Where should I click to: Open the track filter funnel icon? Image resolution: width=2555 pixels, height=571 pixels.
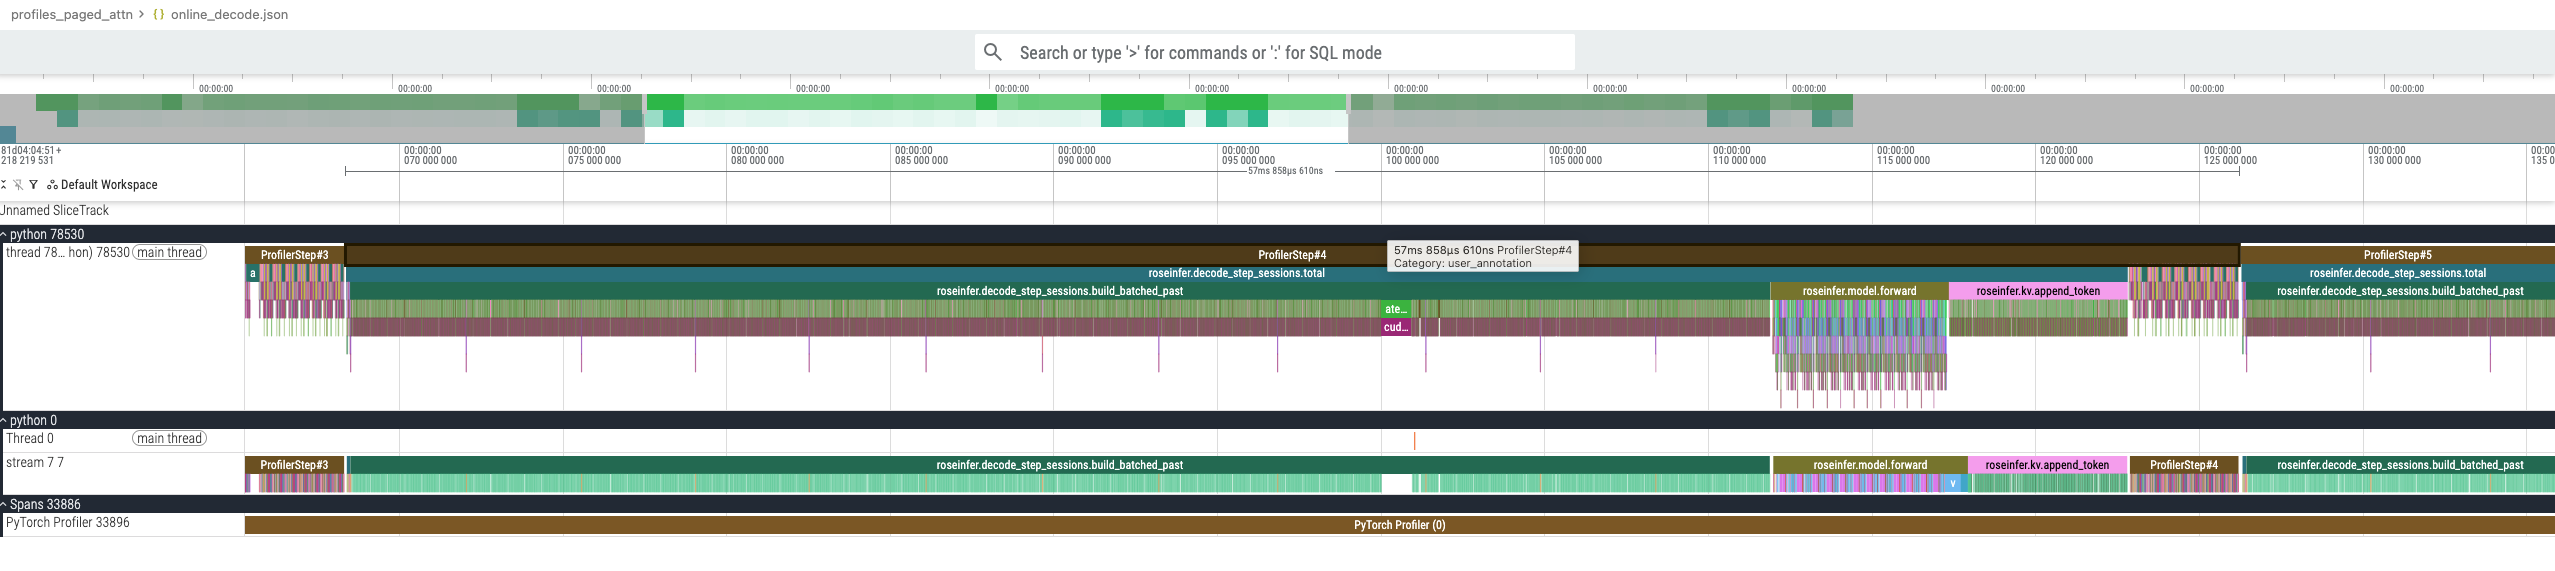[x=33, y=185]
